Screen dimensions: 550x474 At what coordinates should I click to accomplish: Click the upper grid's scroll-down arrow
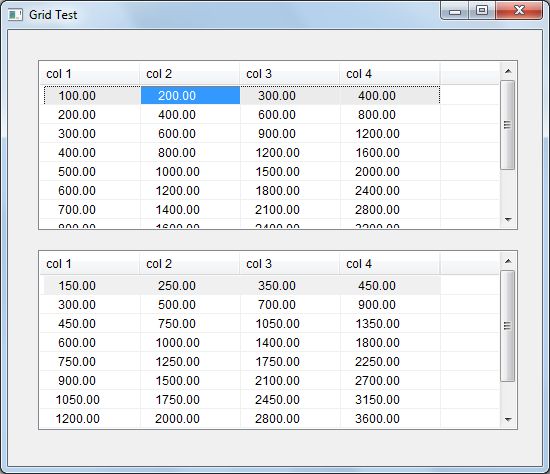click(x=508, y=220)
